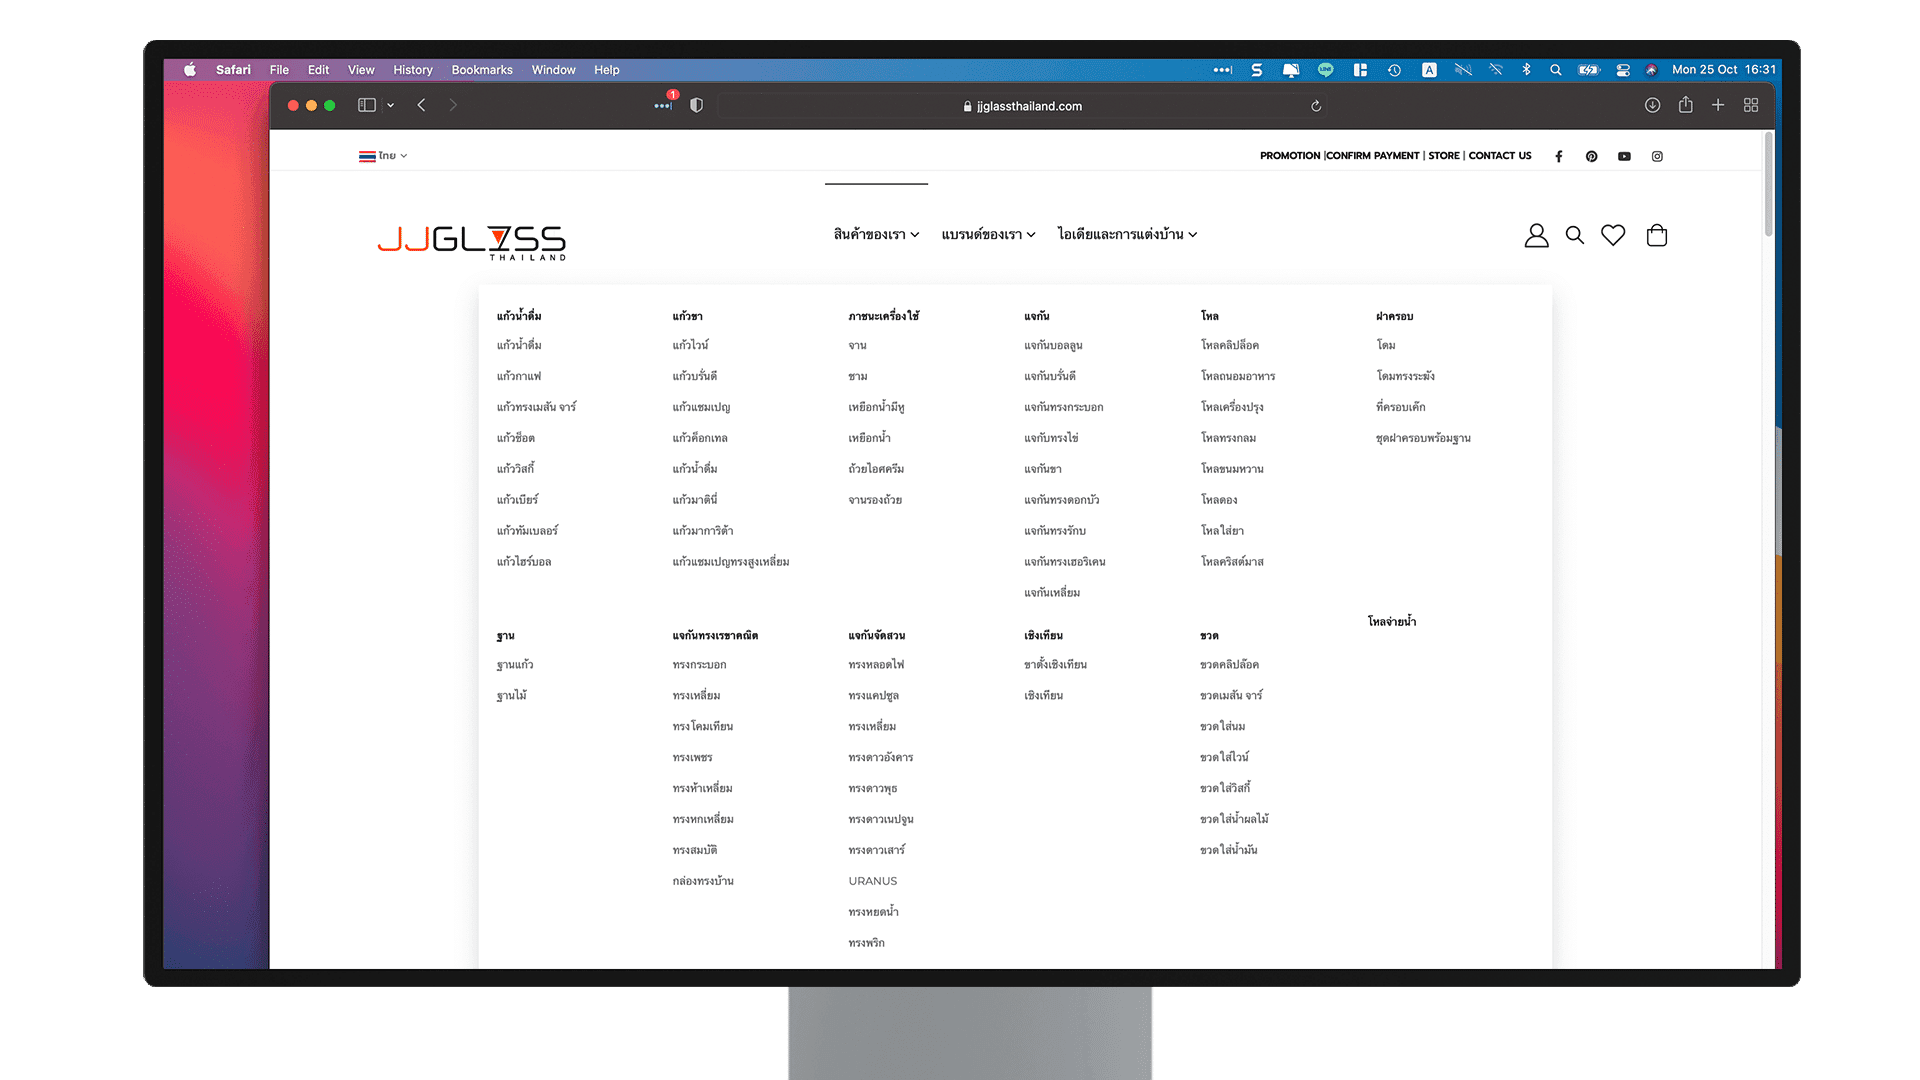The image size is (1920, 1080).
Task: Expand the แบรนด์ของเรา brands dropdown
Action: pos(988,235)
